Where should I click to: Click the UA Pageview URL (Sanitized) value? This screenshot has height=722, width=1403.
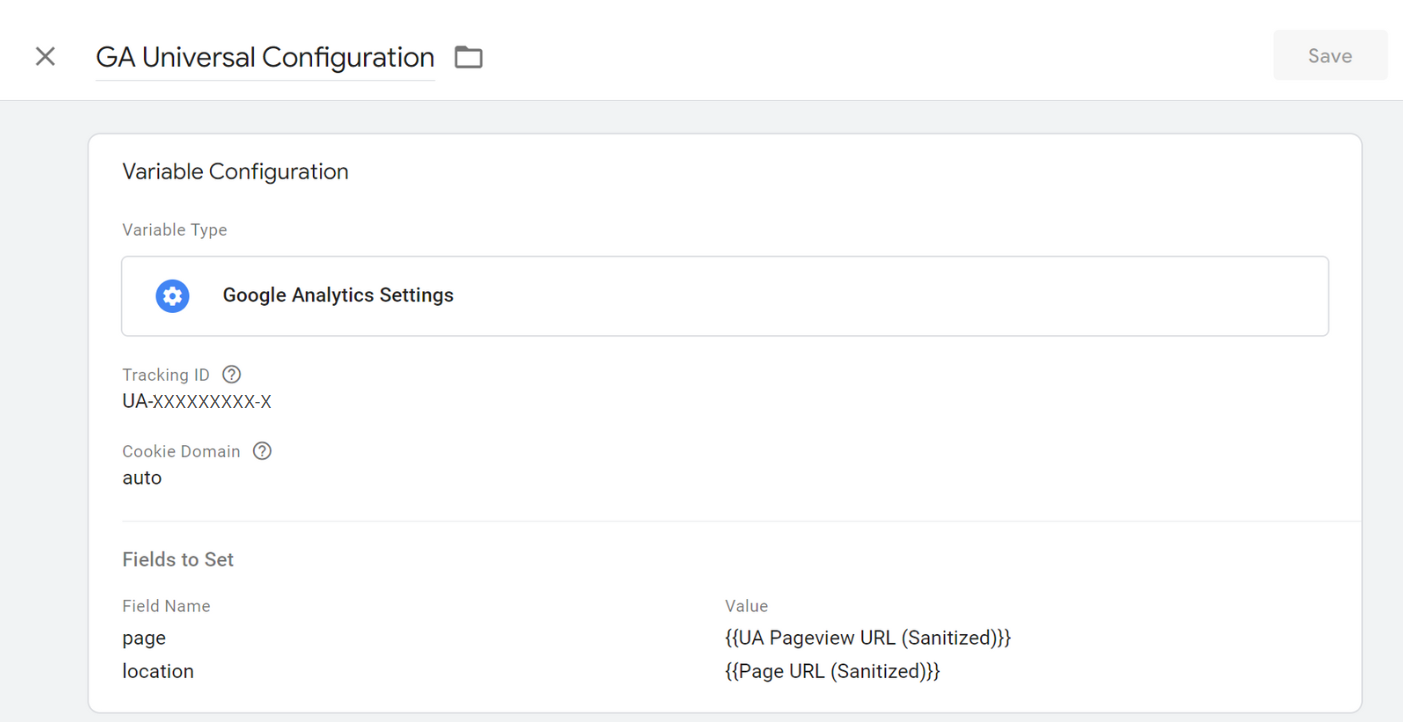[867, 638]
